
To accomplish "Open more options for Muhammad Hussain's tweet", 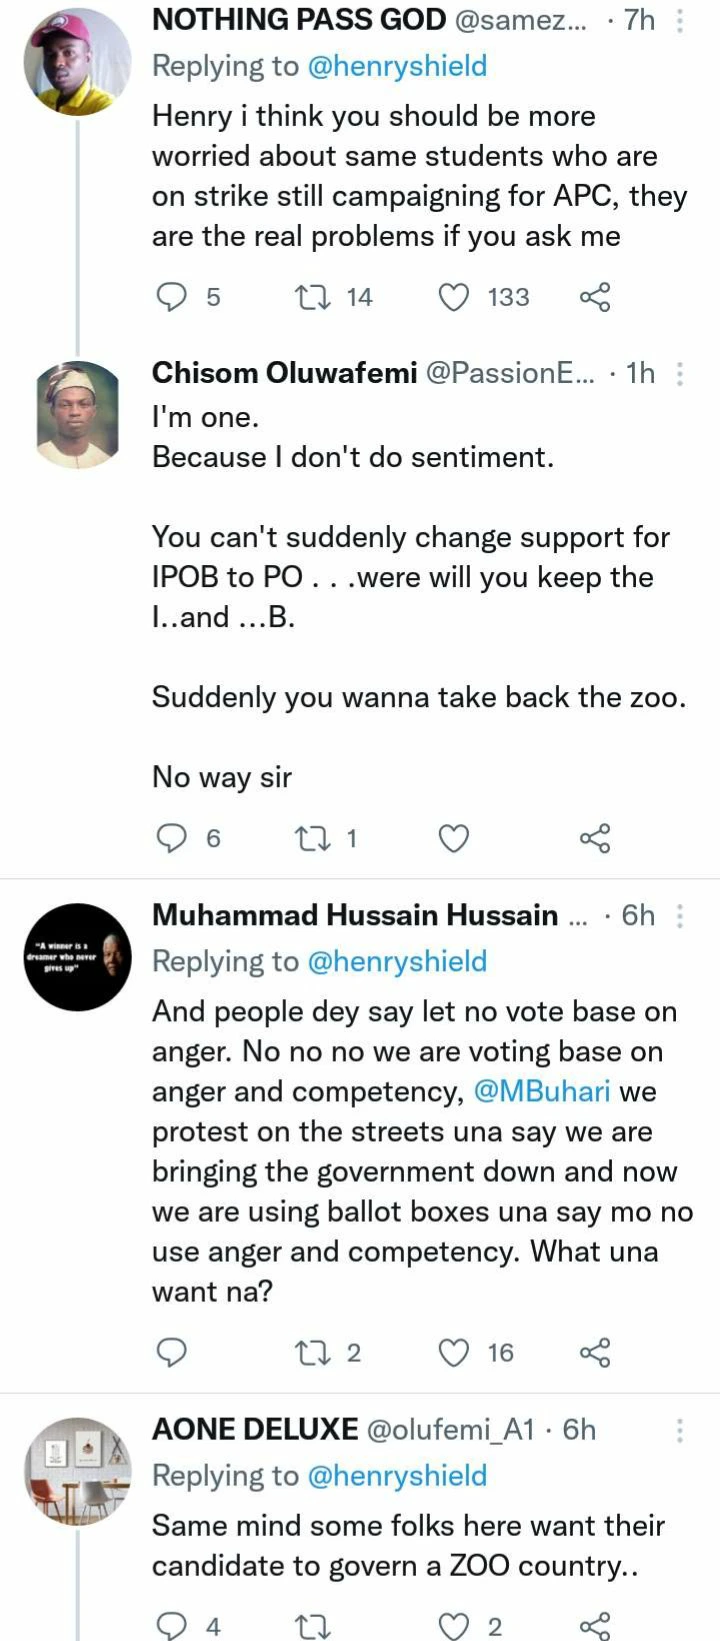I will click(680, 916).
